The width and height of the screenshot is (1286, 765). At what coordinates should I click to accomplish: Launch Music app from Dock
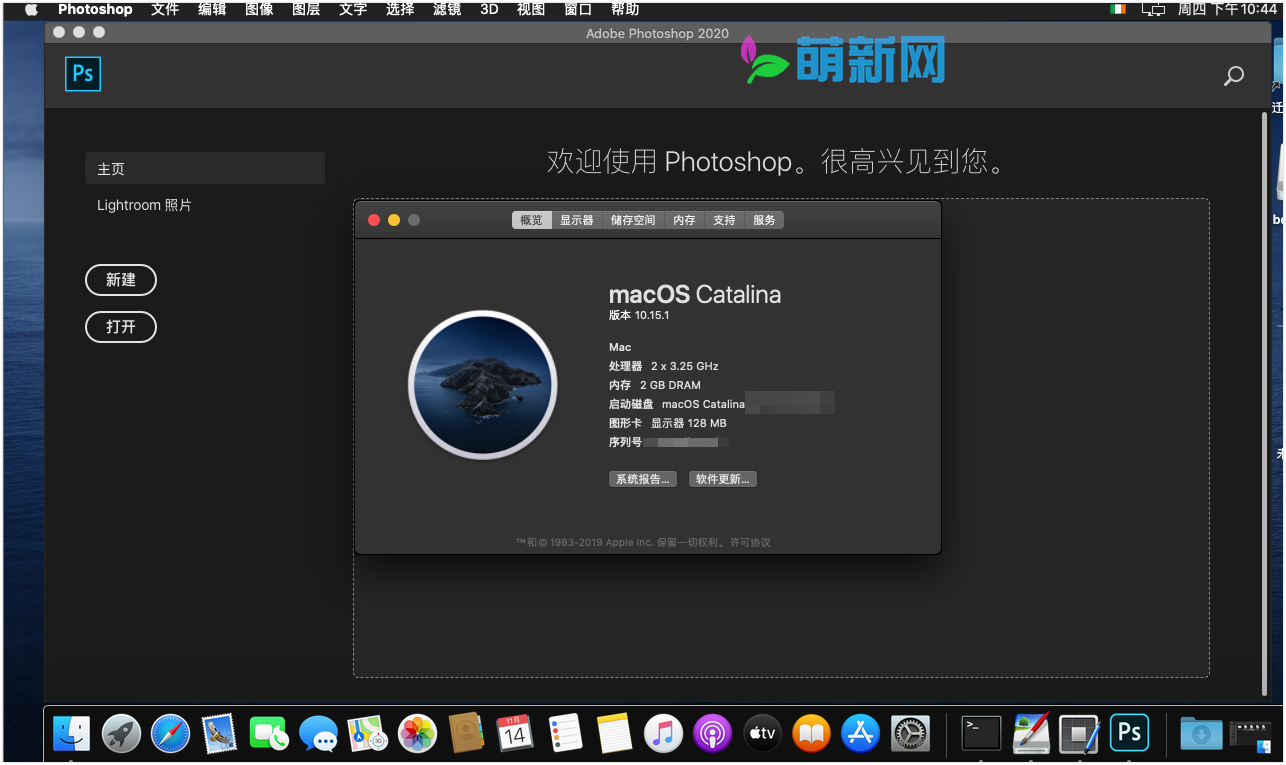click(663, 734)
